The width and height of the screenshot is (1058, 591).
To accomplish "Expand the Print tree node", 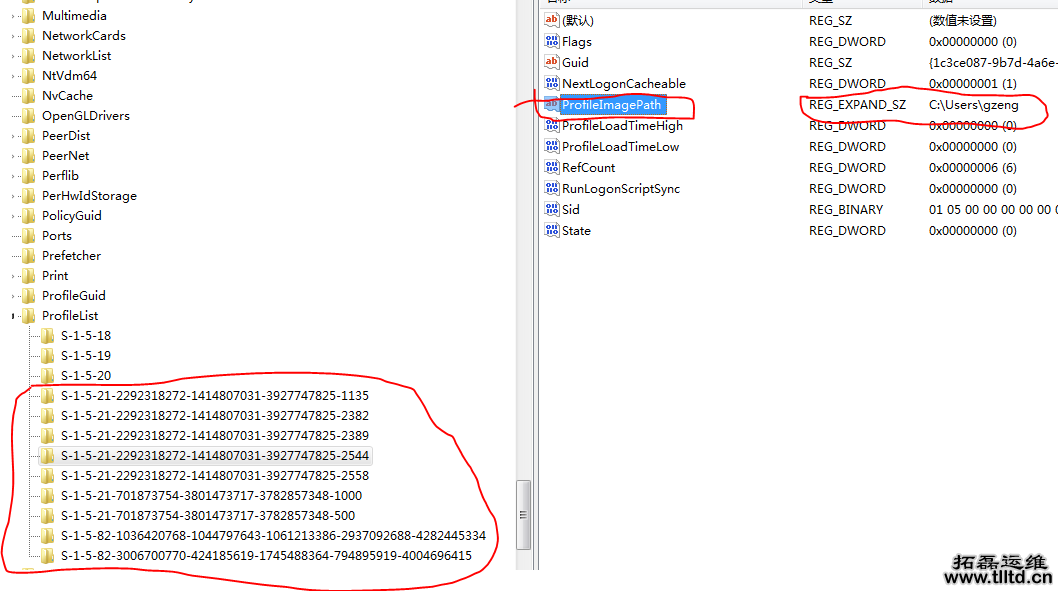I will tap(13, 276).
